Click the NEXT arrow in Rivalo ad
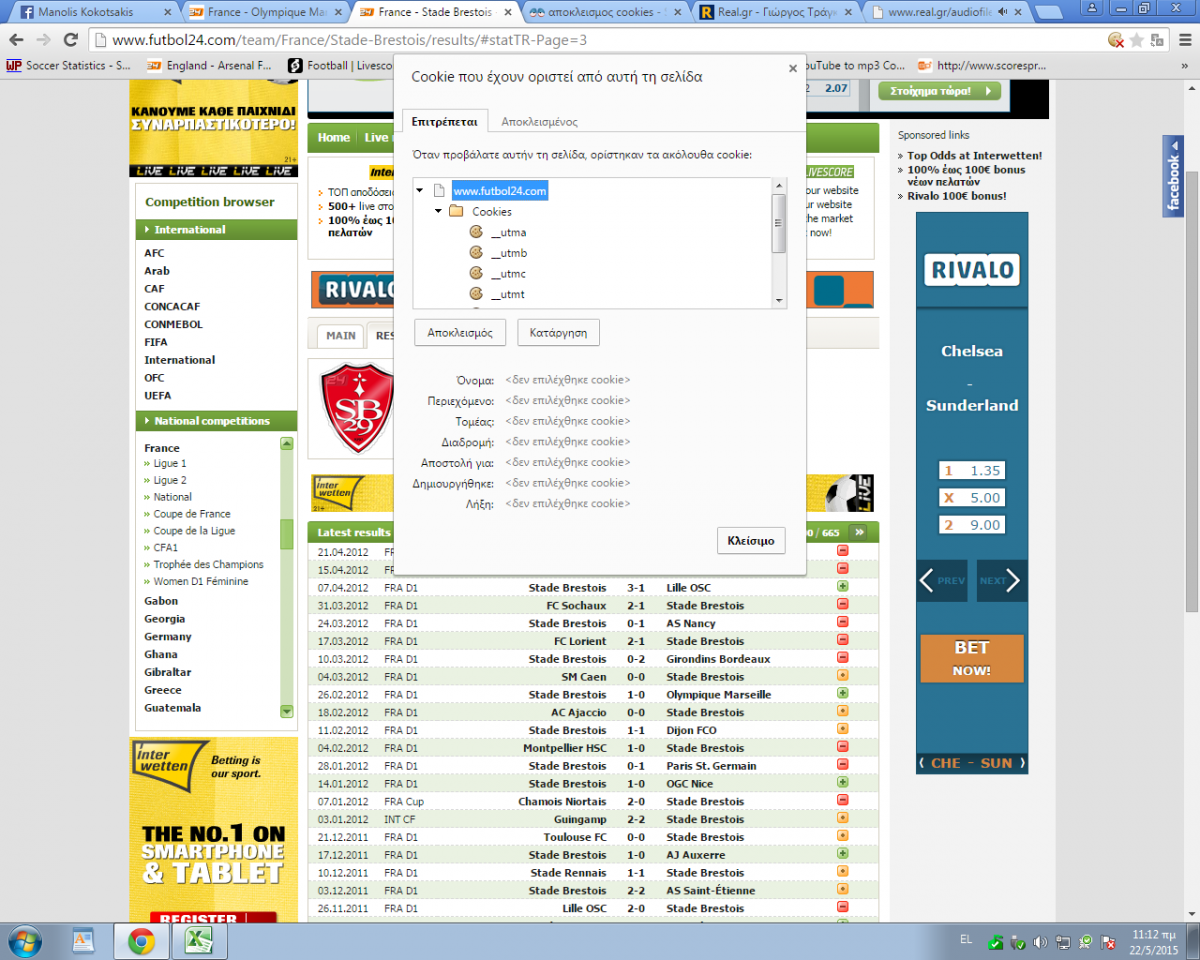 point(1002,580)
